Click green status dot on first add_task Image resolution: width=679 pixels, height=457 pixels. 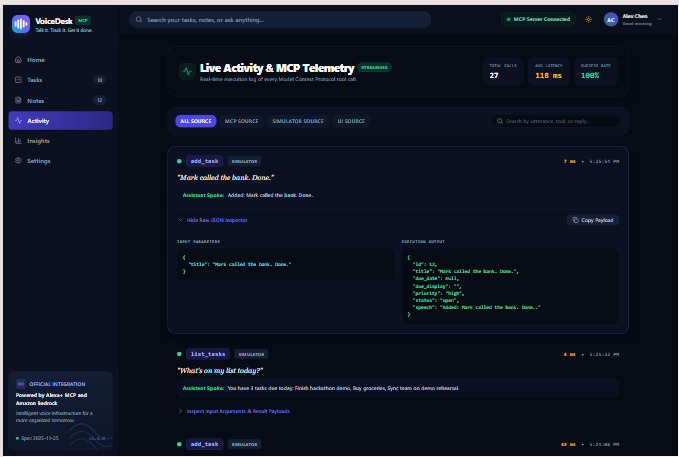pos(179,161)
